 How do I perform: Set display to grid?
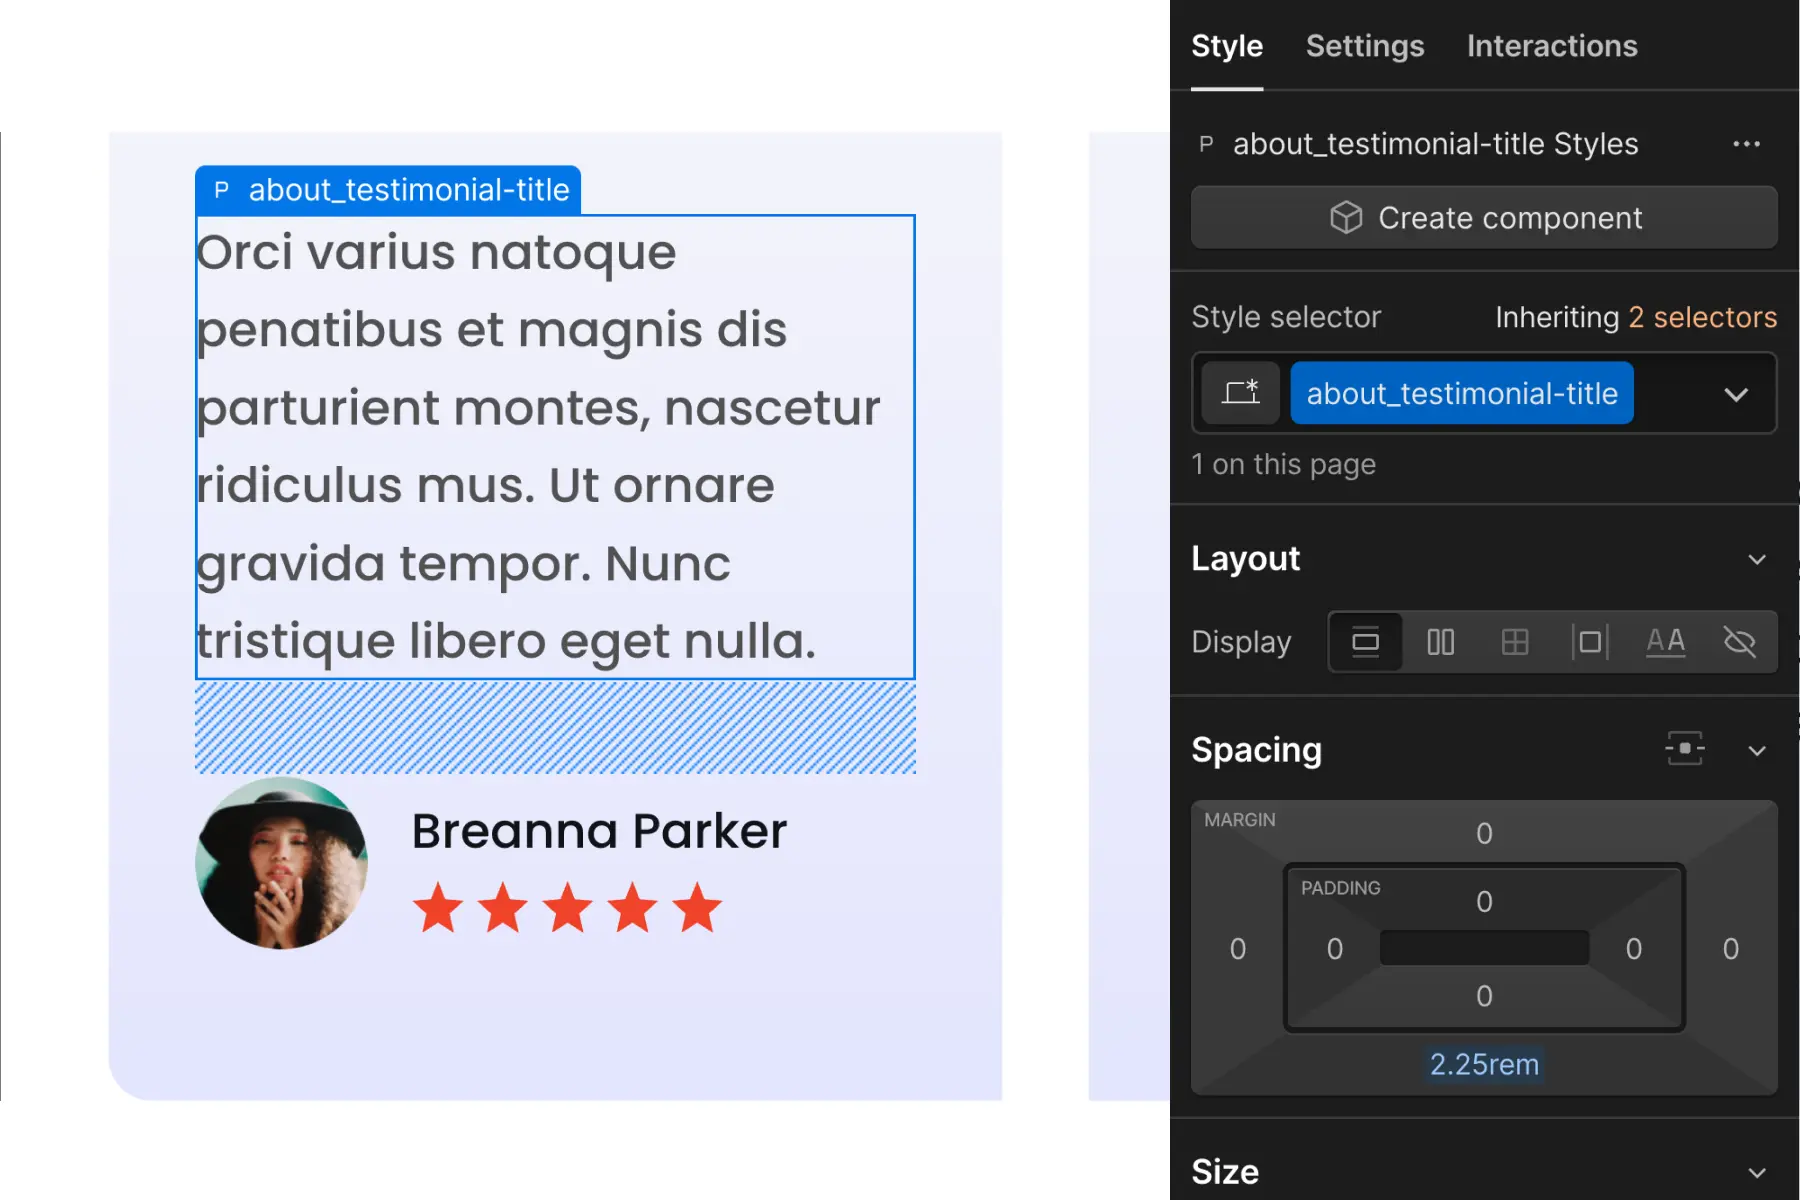click(x=1514, y=642)
